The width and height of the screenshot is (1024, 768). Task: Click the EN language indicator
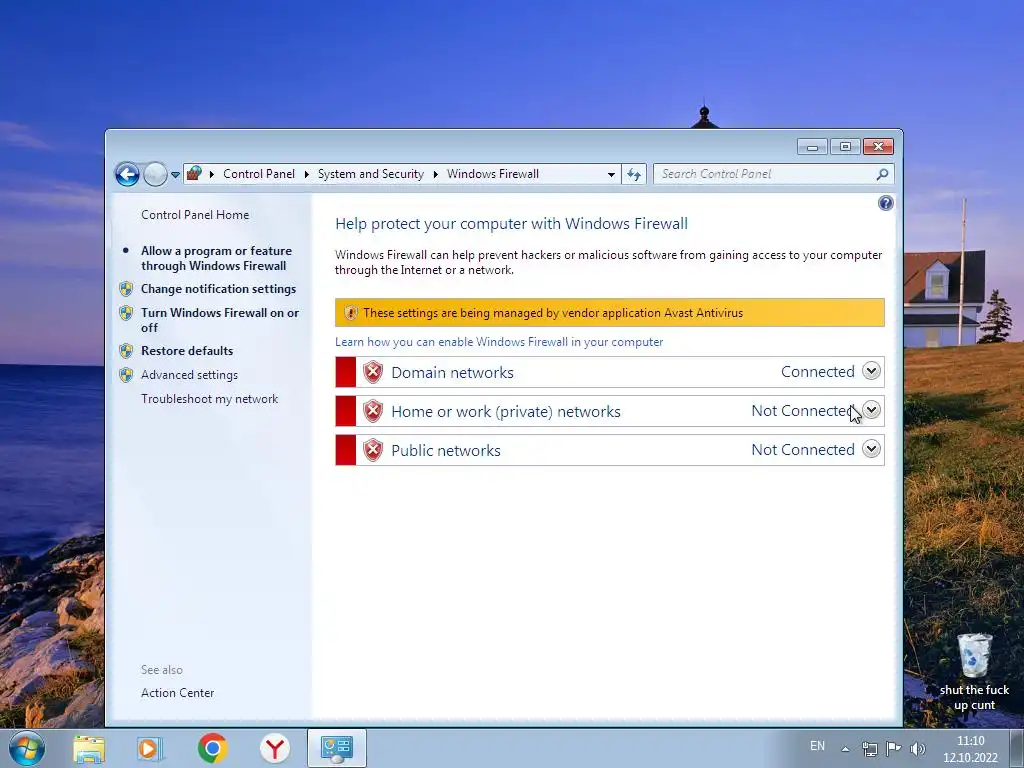[817, 746]
